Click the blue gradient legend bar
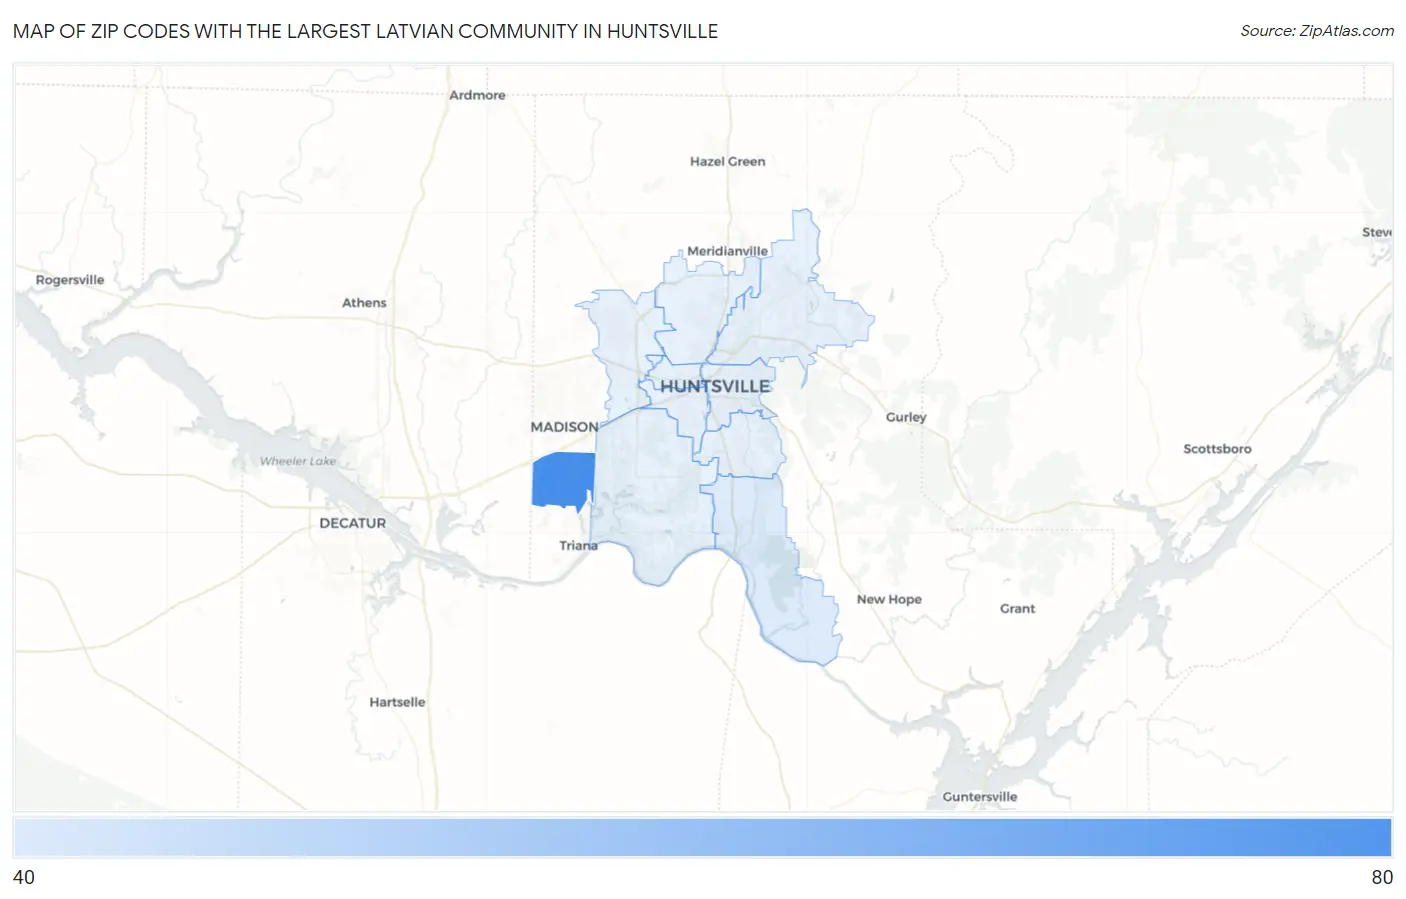Screen dimensions: 1406x899 pos(703,838)
